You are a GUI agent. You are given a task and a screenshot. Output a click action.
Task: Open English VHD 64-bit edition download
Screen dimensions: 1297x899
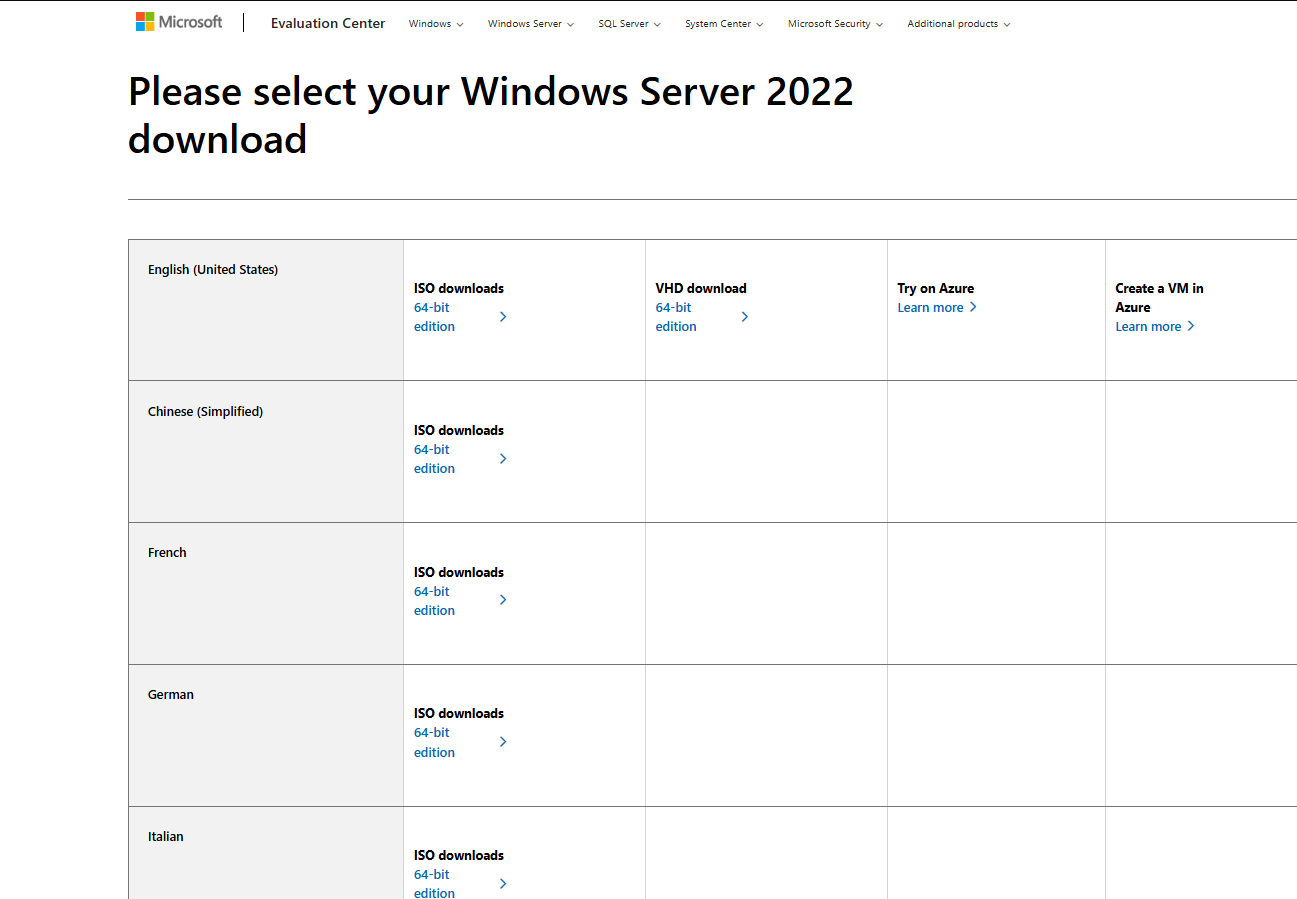(676, 317)
